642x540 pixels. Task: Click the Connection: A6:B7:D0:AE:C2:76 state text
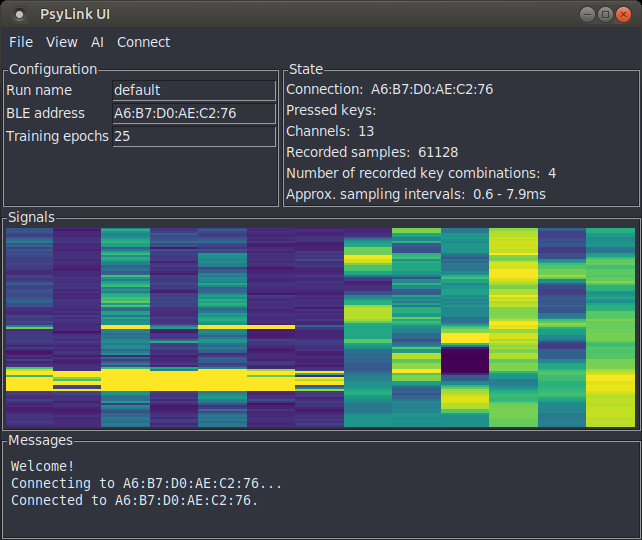tap(389, 89)
